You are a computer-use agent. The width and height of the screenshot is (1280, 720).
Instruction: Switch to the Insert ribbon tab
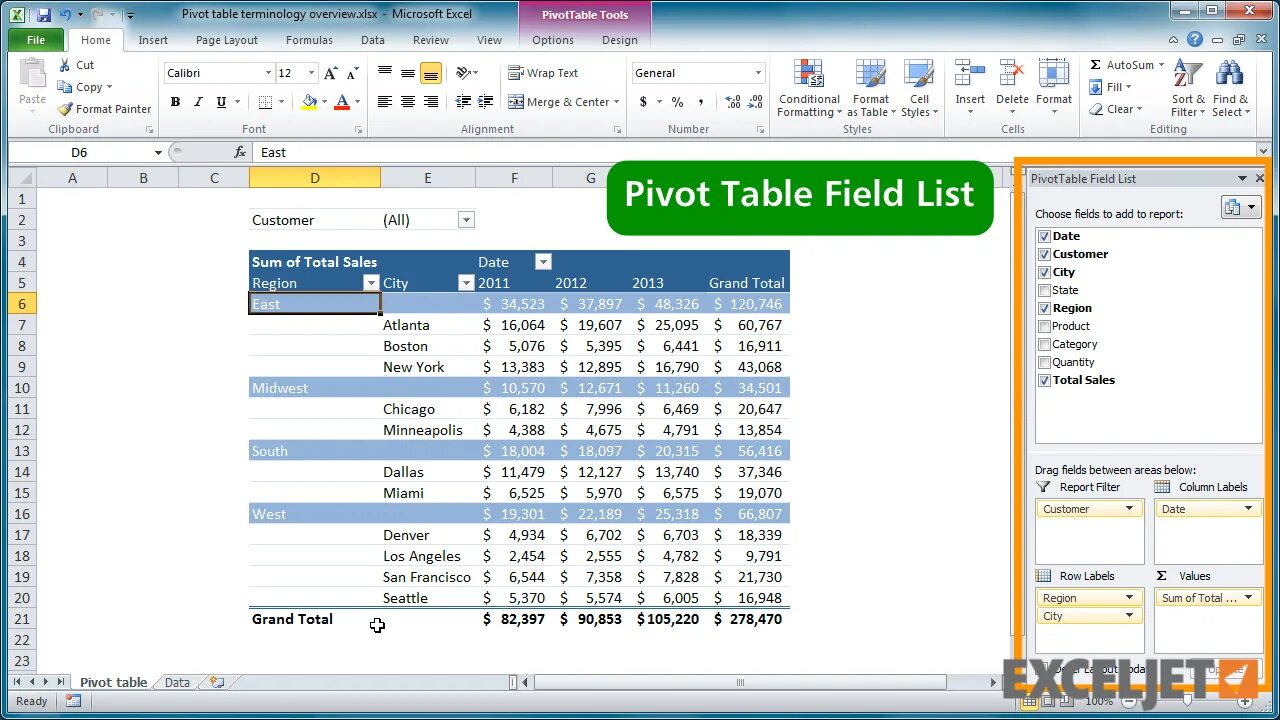[x=153, y=40]
